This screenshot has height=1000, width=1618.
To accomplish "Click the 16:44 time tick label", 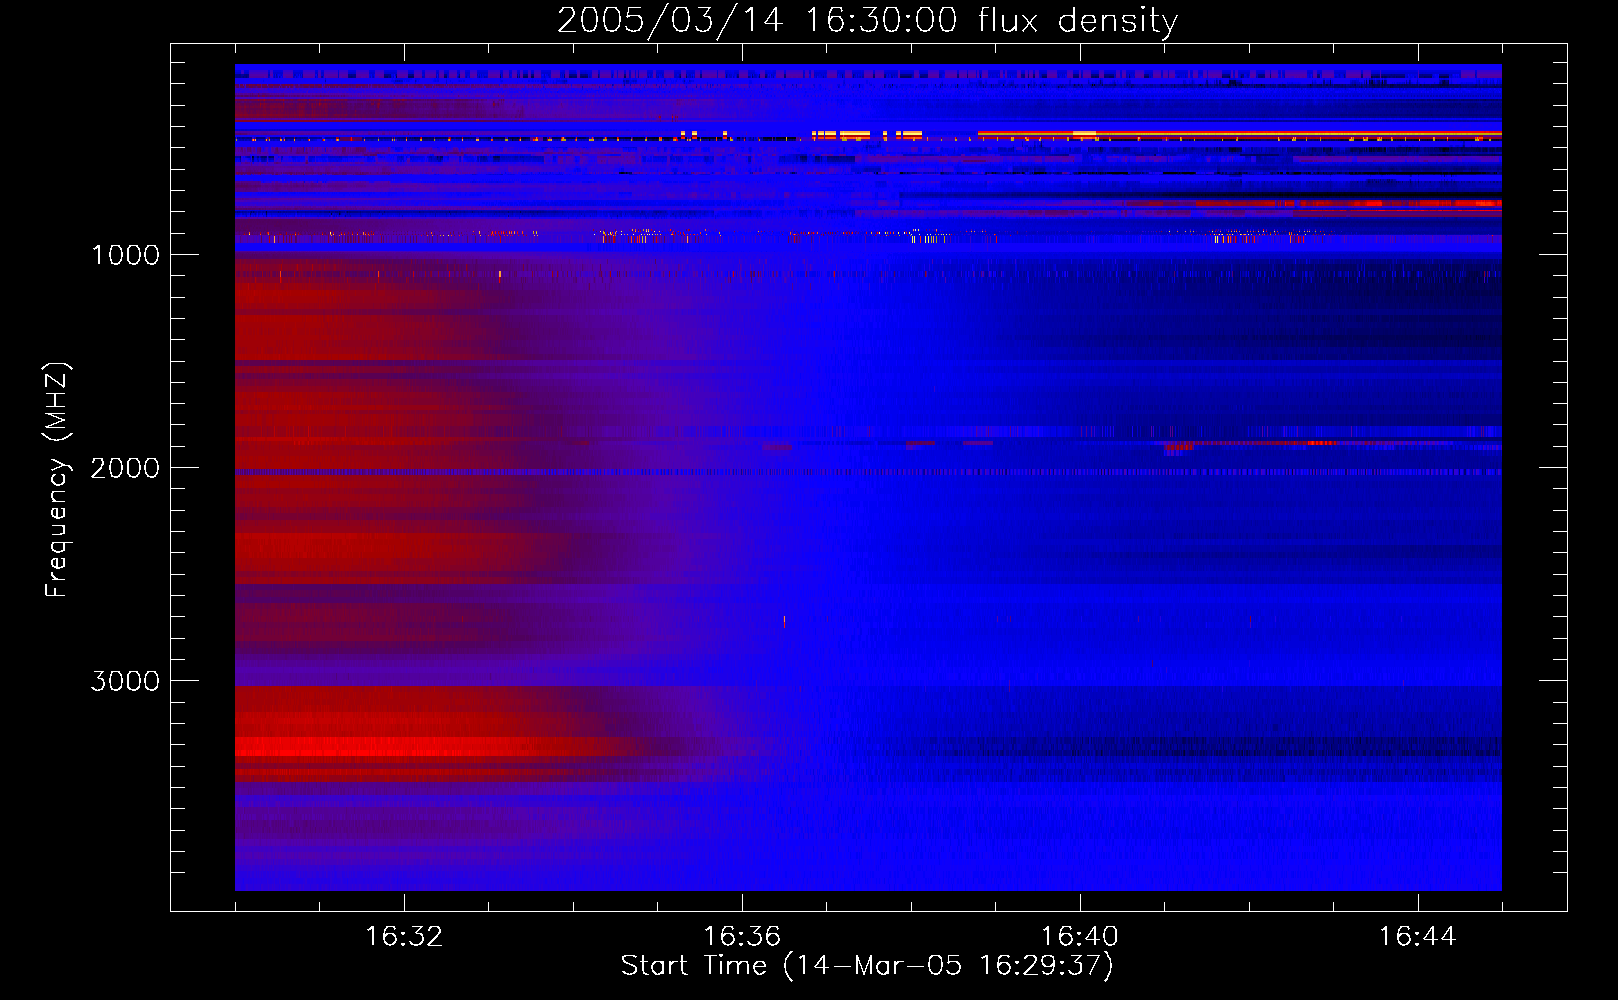I will [x=1418, y=937].
